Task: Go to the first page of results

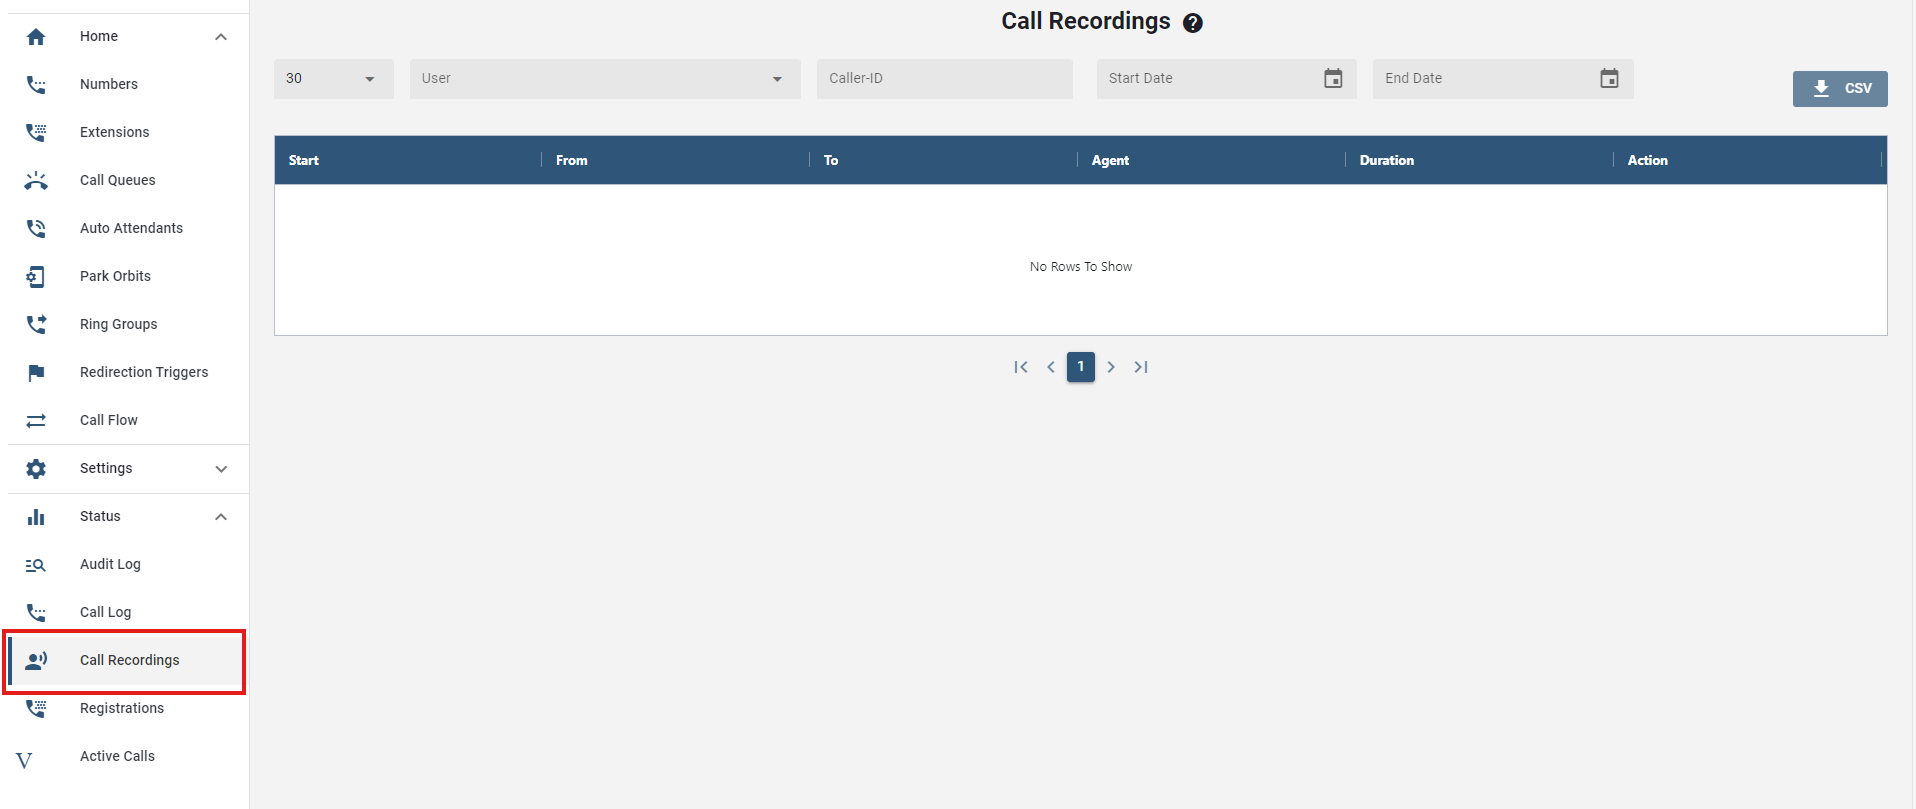Action: [1020, 367]
